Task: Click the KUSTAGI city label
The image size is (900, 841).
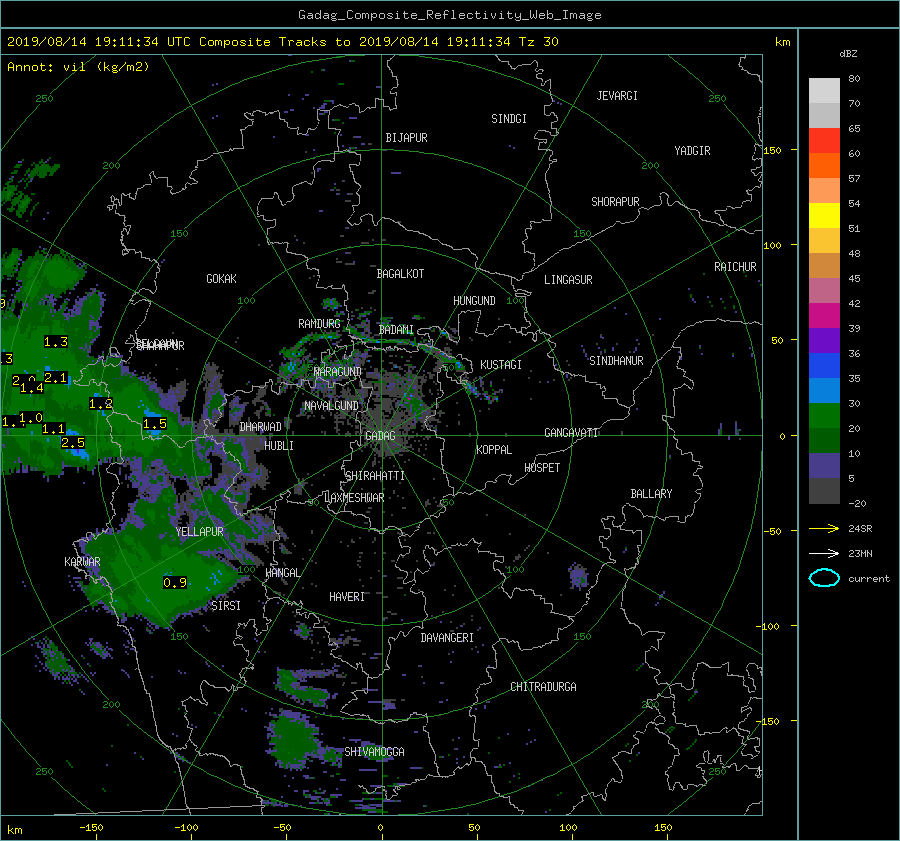Action: click(x=501, y=365)
